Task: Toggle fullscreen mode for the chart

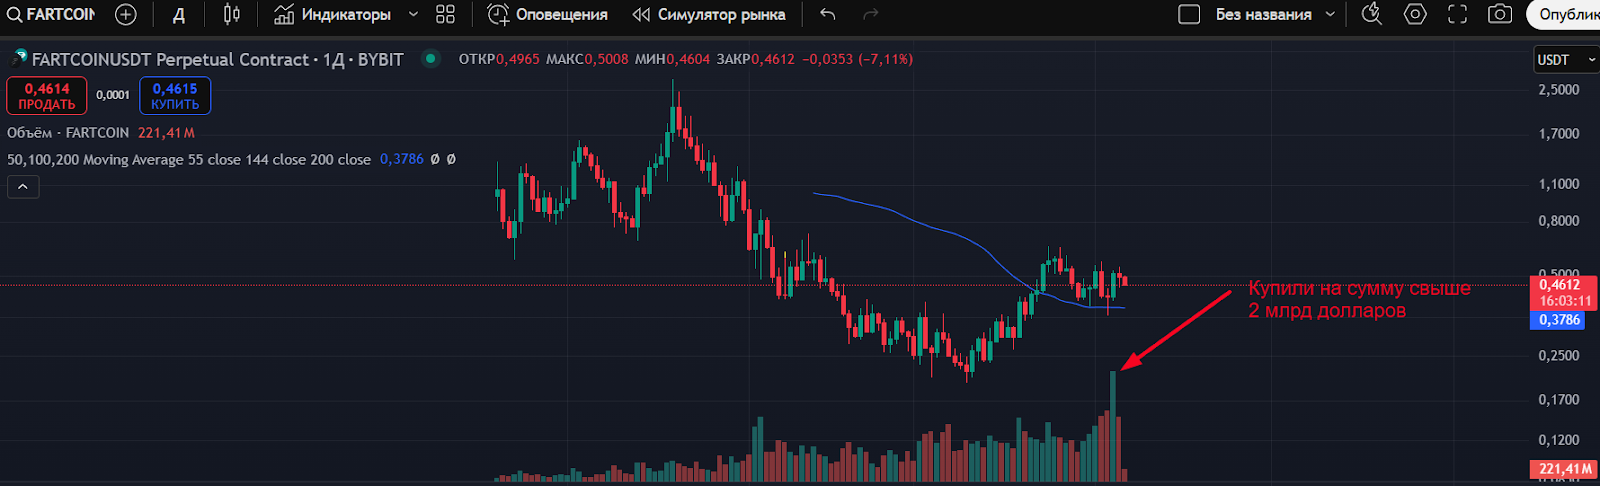Action: point(1458,15)
